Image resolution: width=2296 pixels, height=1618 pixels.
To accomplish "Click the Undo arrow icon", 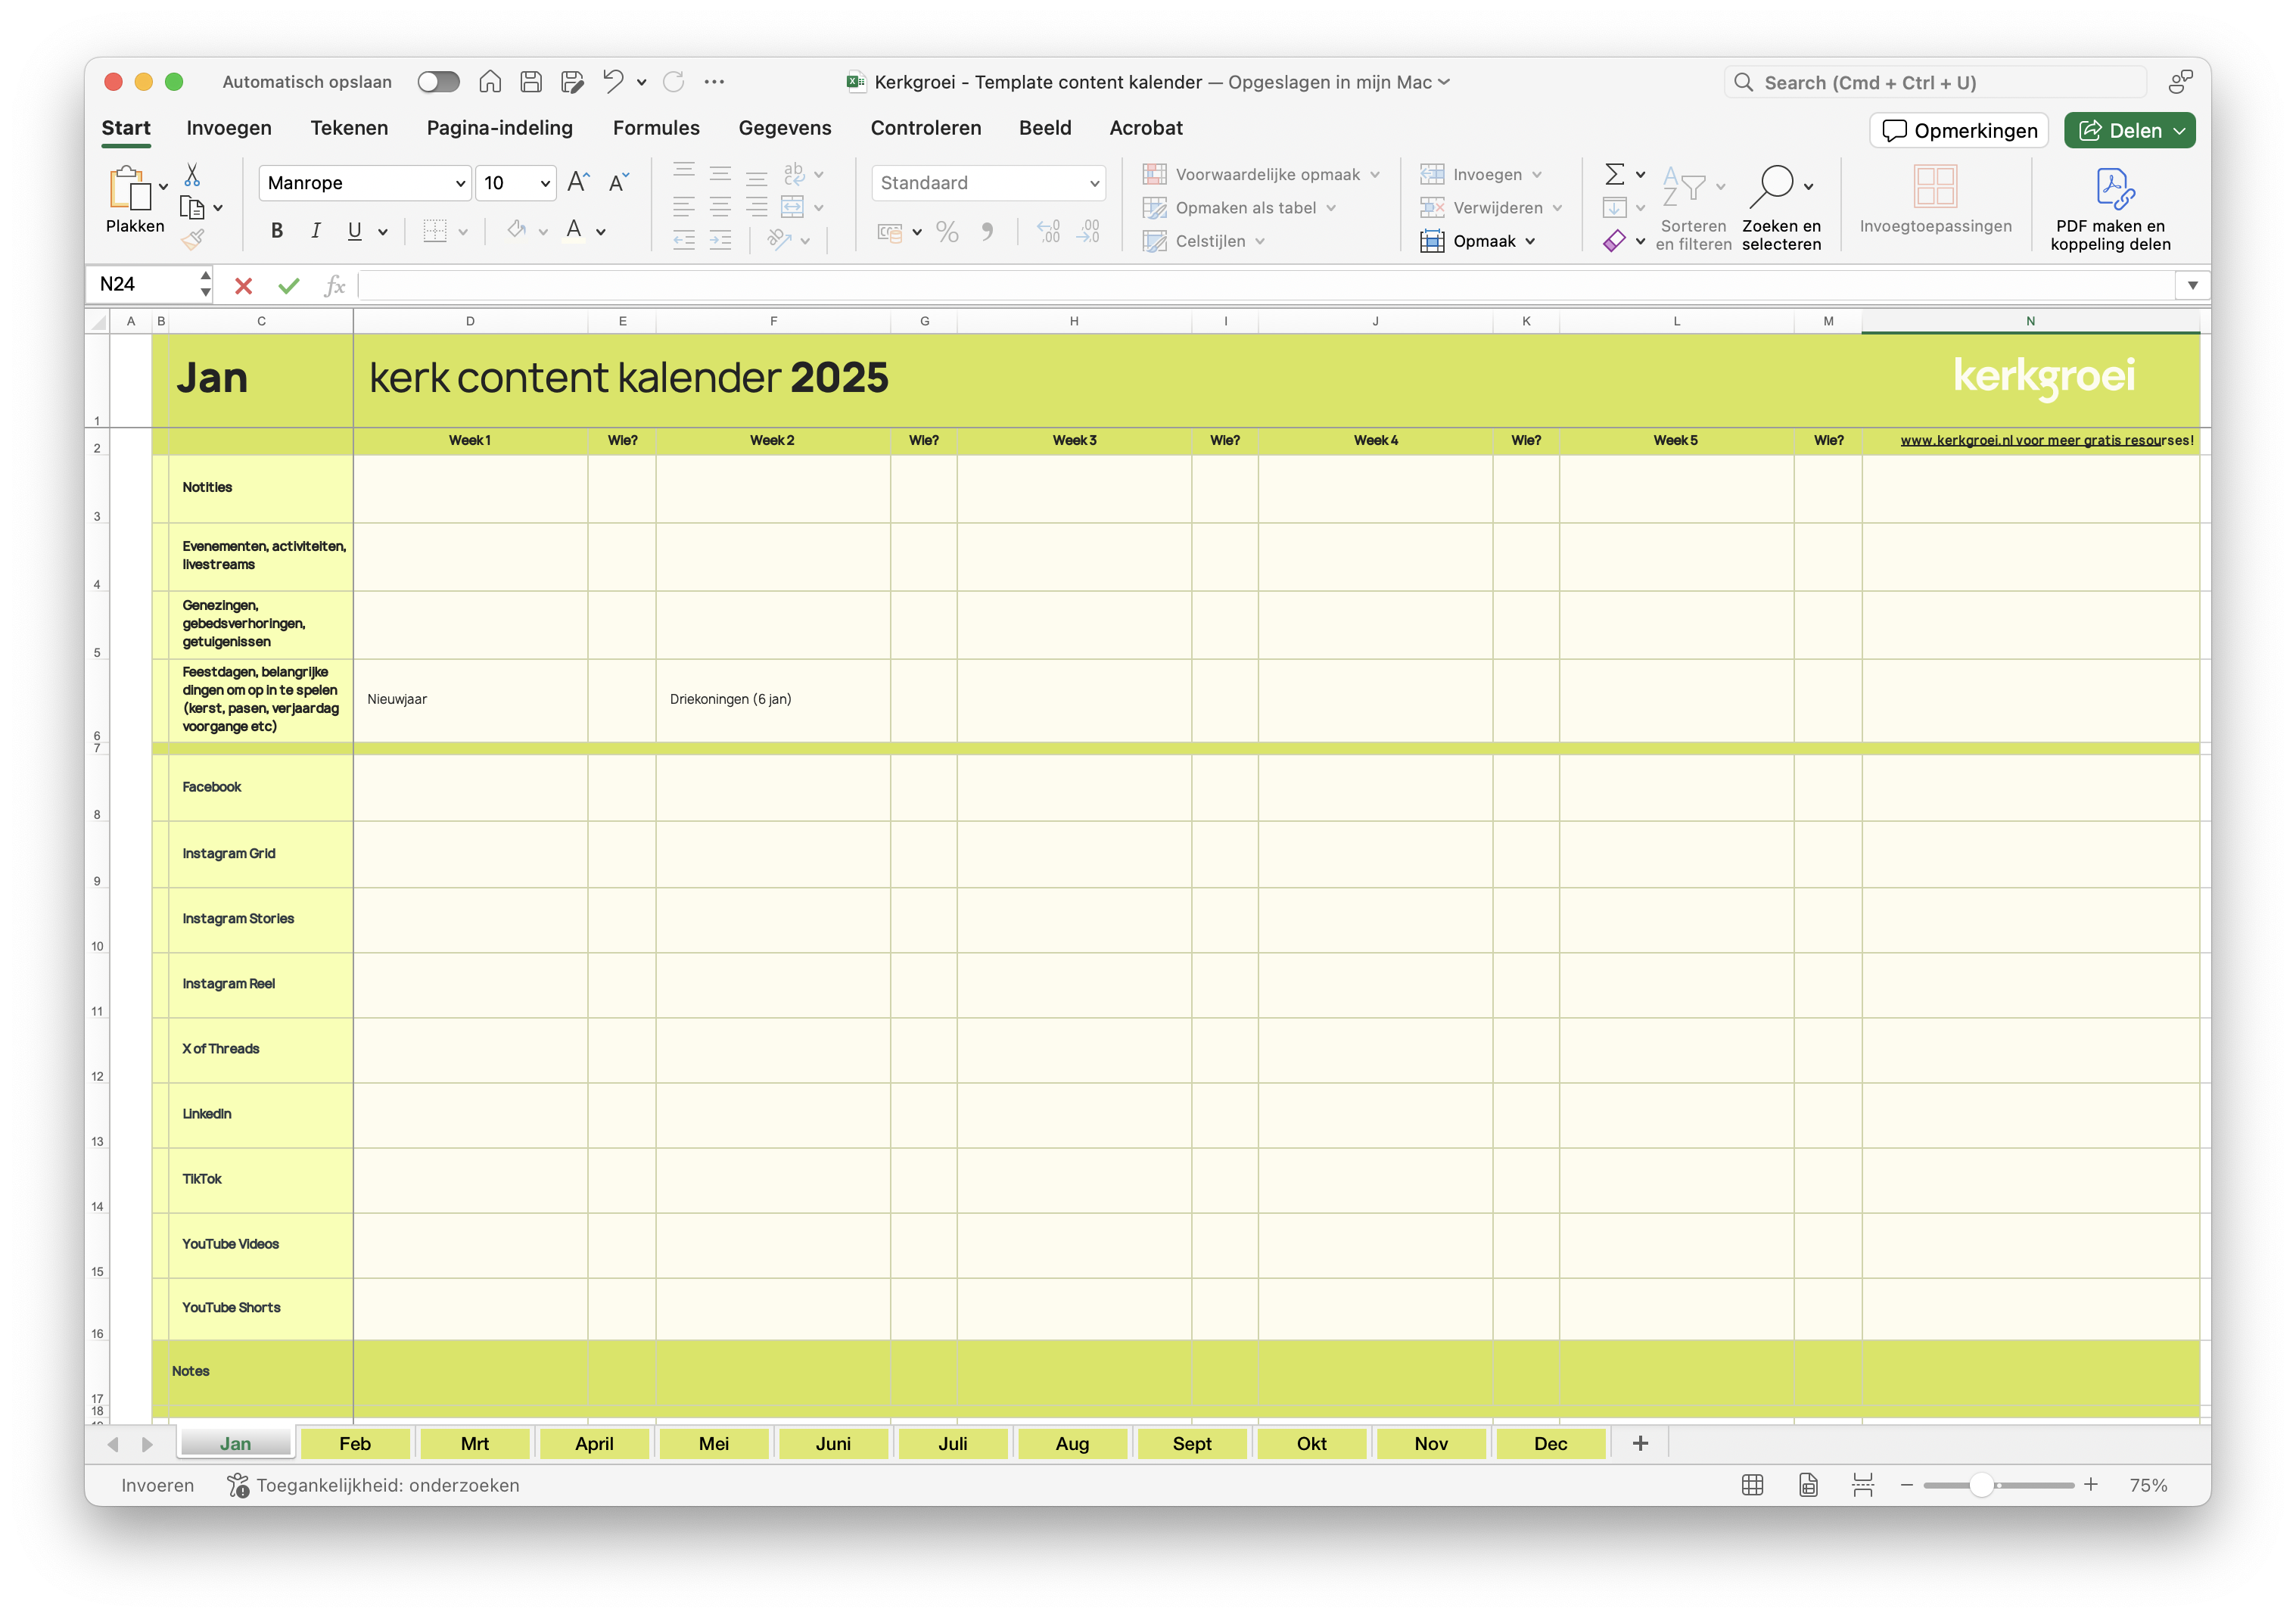I will (x=613, y=82).
